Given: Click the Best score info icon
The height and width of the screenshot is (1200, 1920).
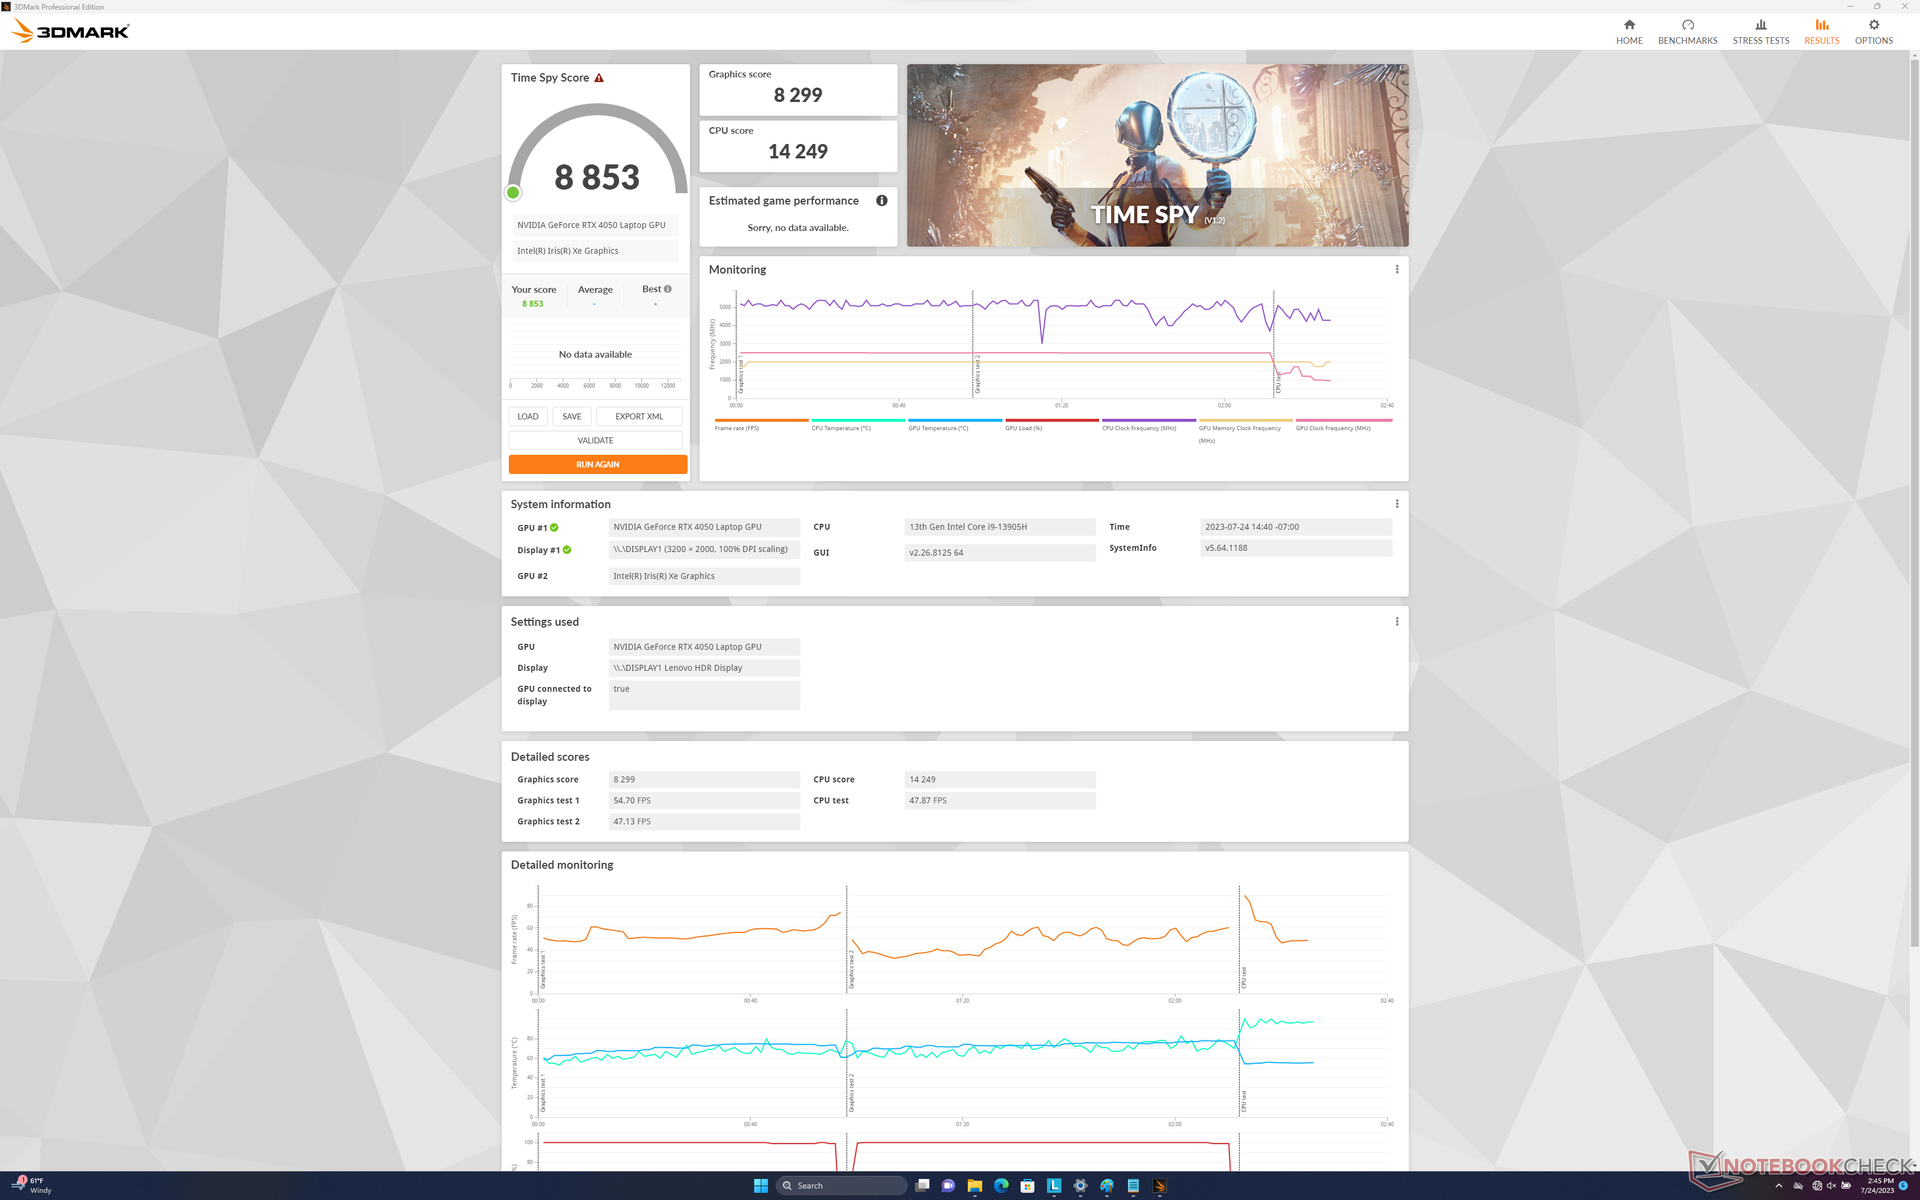Looking at the screenshot, I should click(x=668, y=289).
